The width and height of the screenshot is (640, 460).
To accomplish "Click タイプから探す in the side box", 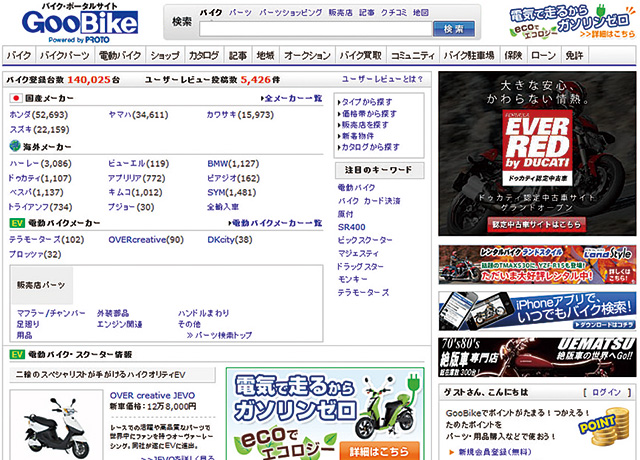I will (x=366, y=102).
